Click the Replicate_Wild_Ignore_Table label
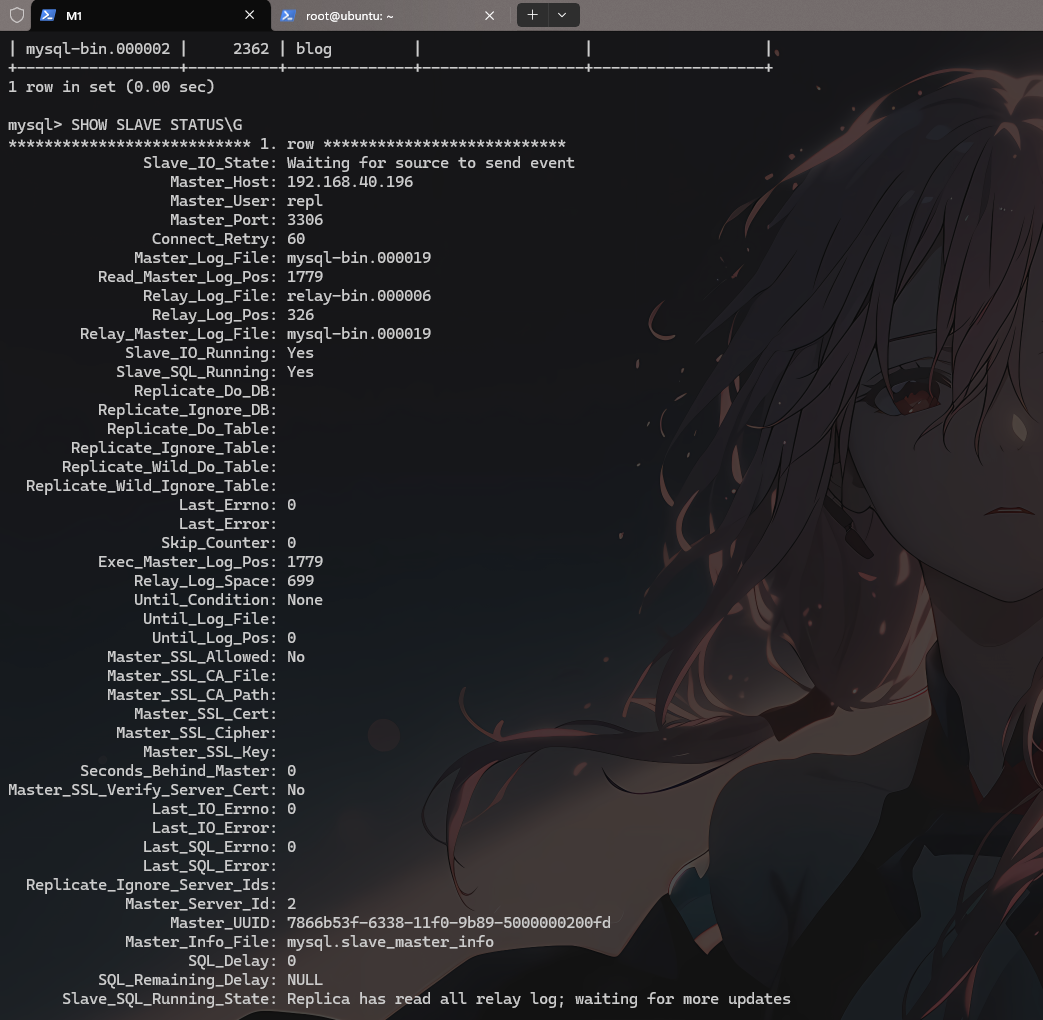Image resolution: width=1043 pixels, height=1020 pixels. pos(151,486)
